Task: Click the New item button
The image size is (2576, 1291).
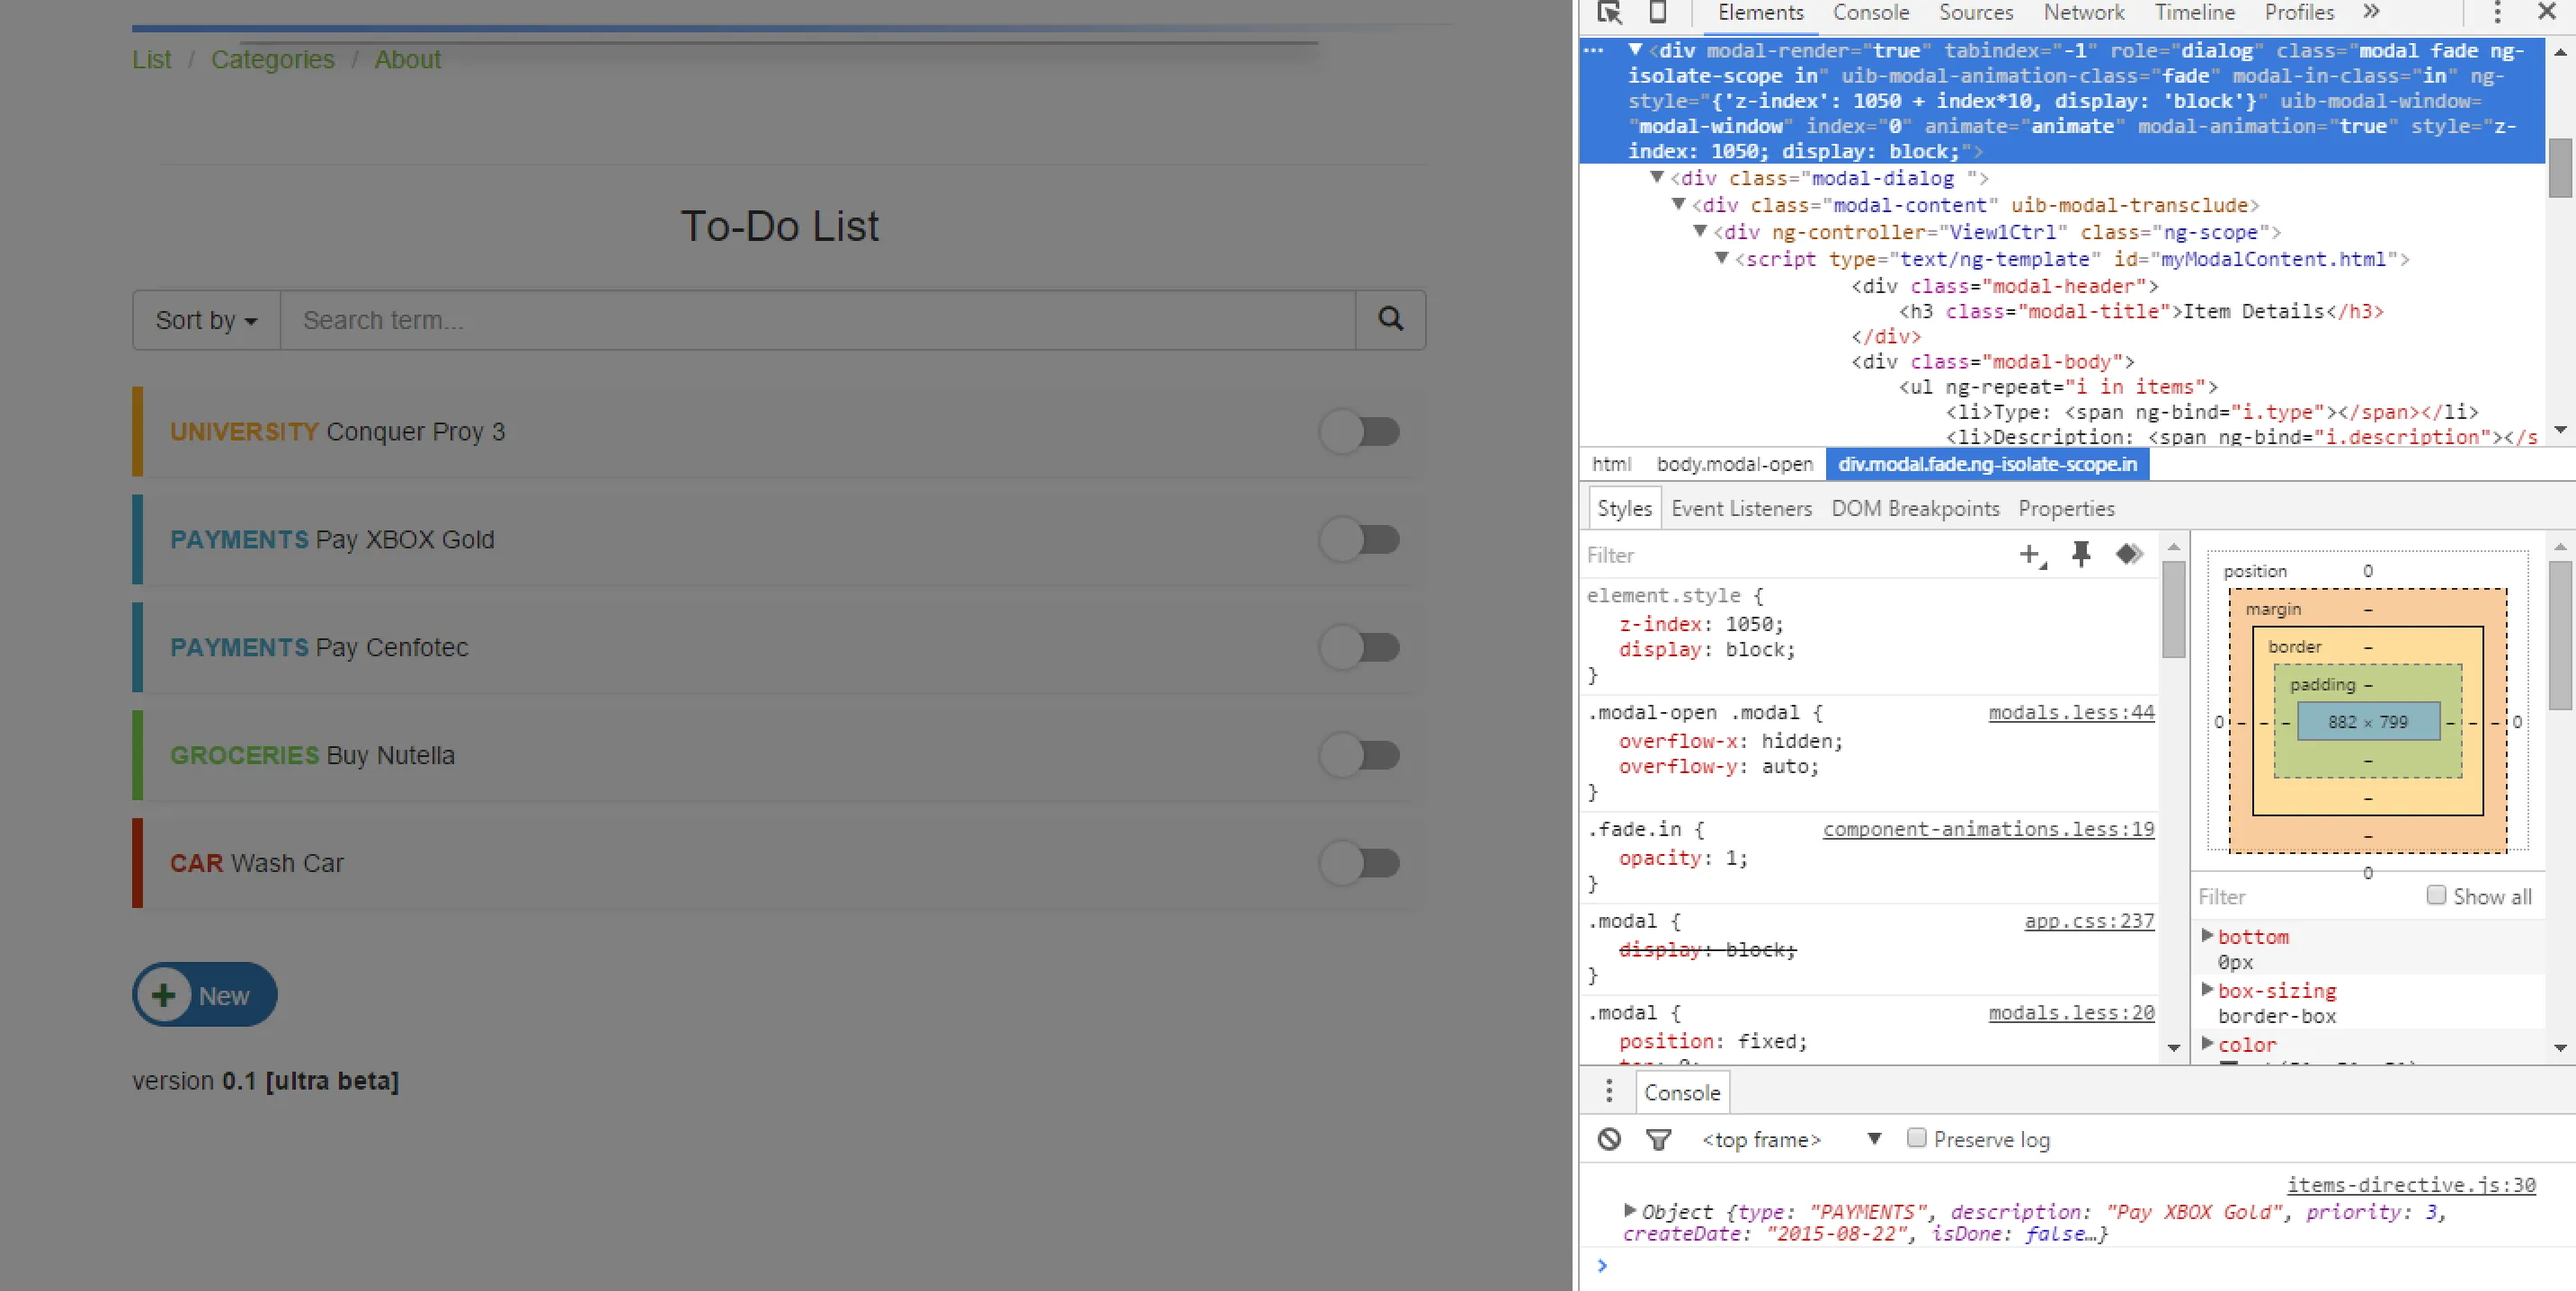Action: click(x=205, y=995)
